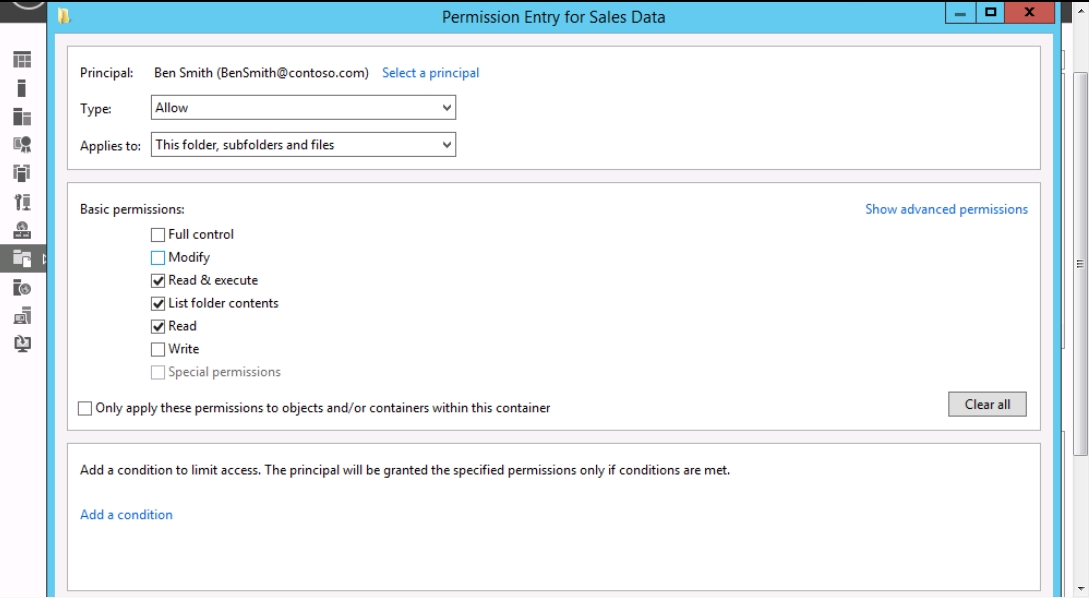Select the Local Server single-tower icon
The height and width of the screenshot is (598, 1089).
click(21, 89)
